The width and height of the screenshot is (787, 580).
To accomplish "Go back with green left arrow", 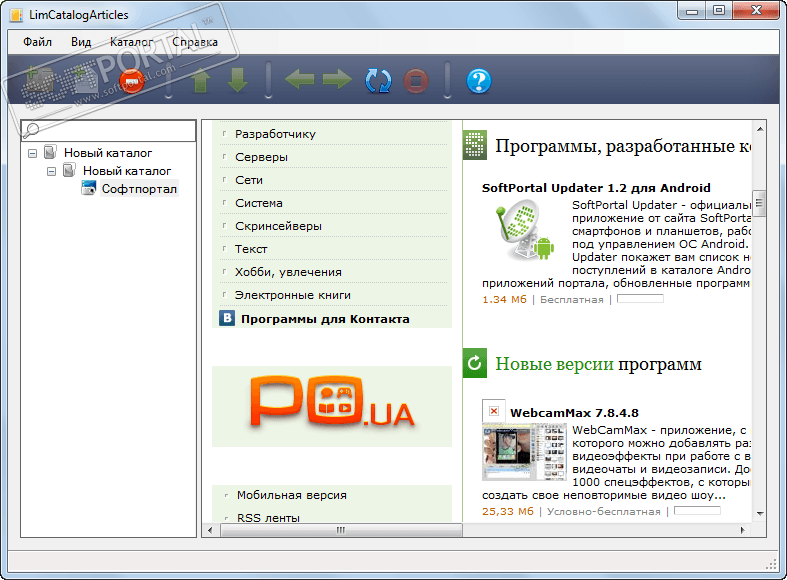I will pos(300,80).
